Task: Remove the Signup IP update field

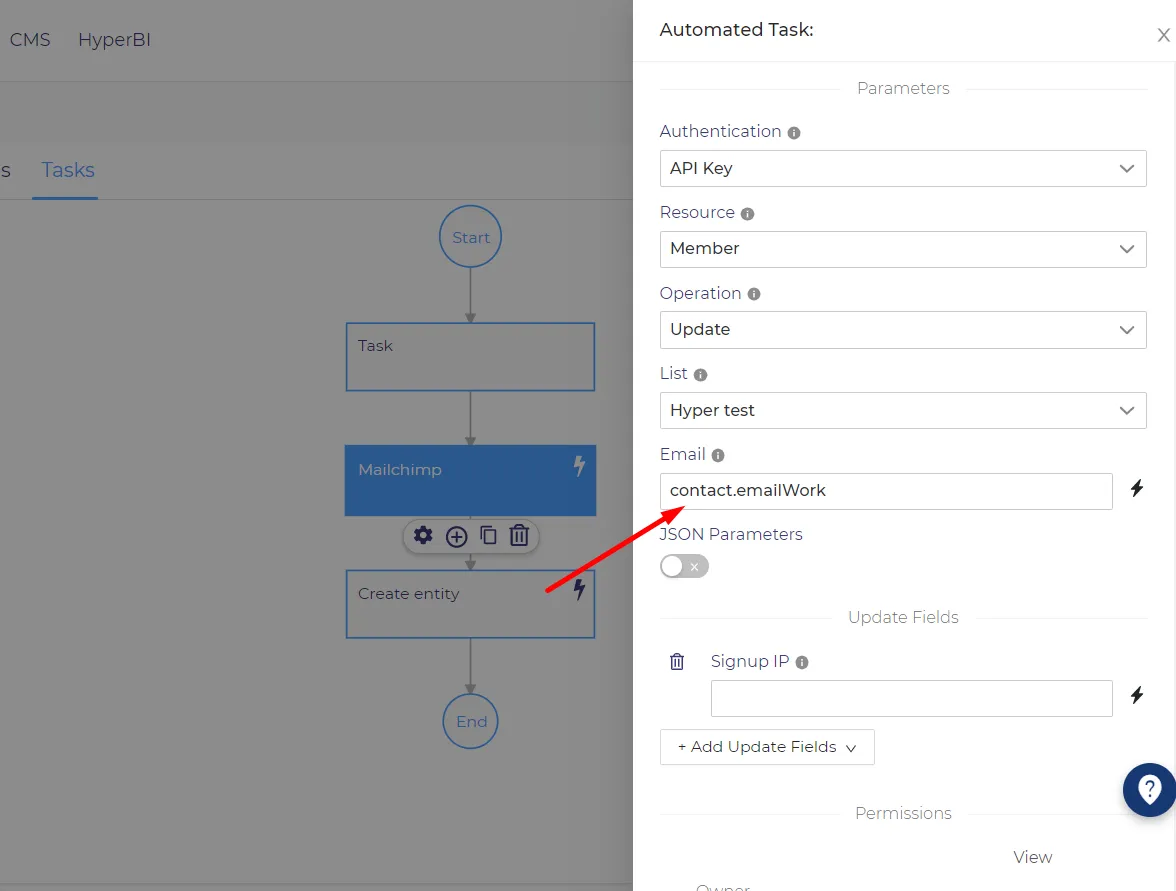Action: (x=676, y=662)
